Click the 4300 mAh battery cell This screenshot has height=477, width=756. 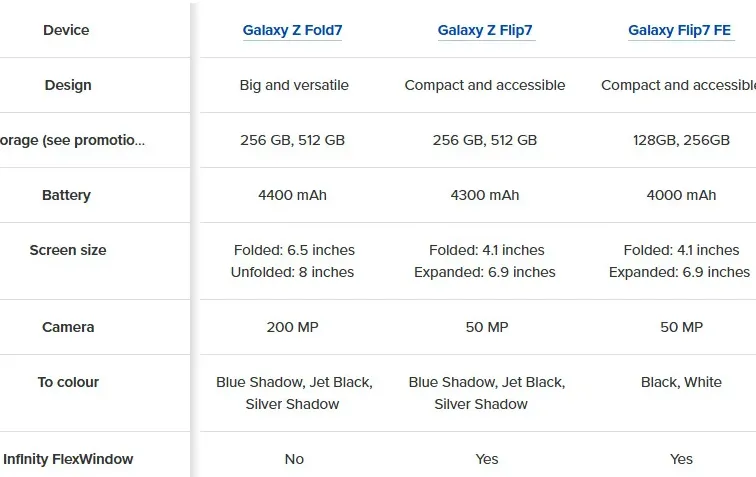(485, 195)
